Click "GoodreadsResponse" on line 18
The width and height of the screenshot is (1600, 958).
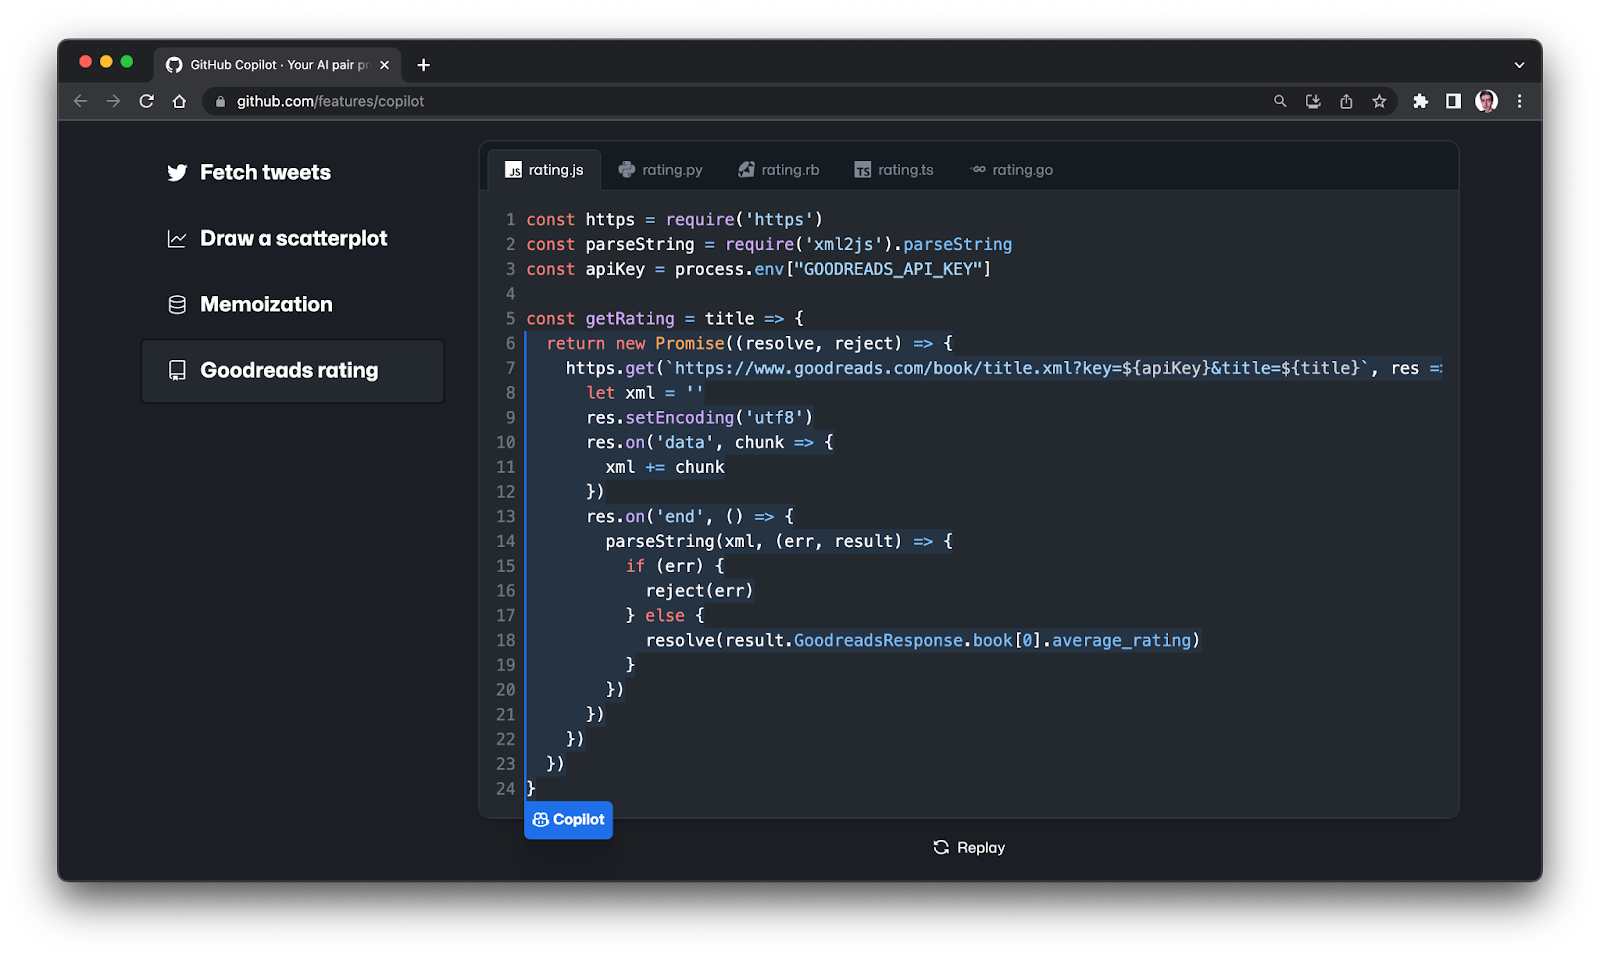[x=878, y=640]
